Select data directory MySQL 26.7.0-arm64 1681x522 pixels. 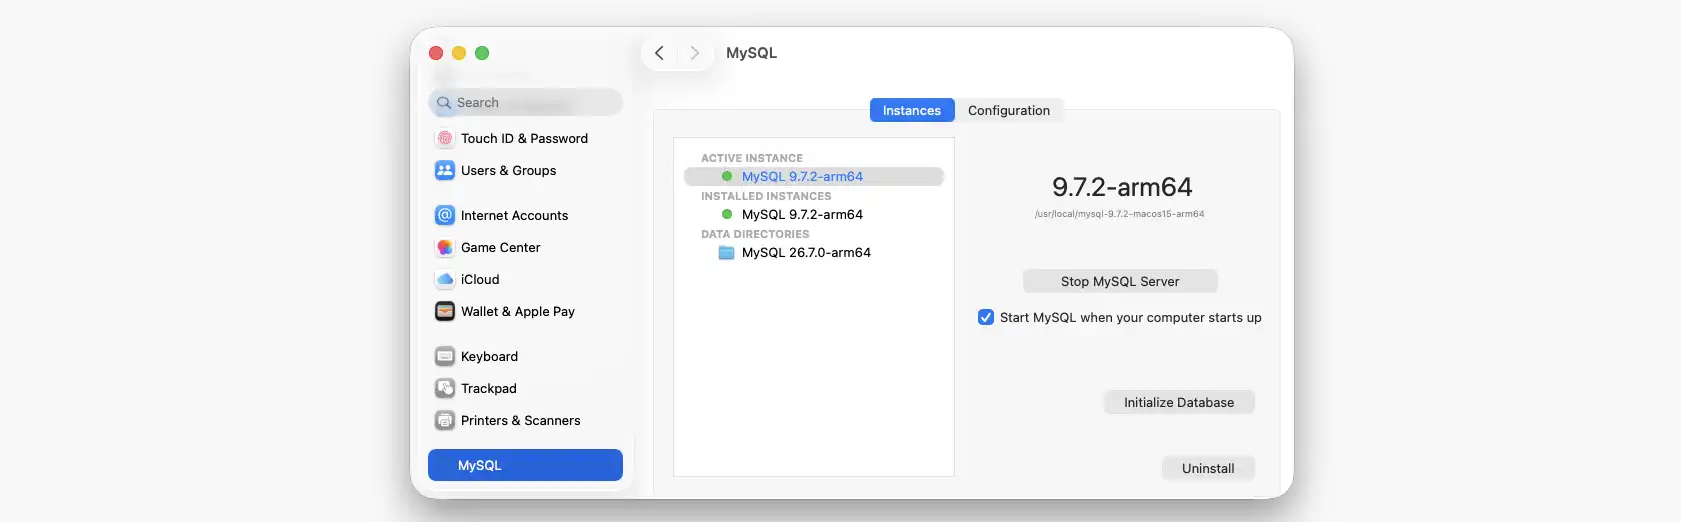(814, 253)
